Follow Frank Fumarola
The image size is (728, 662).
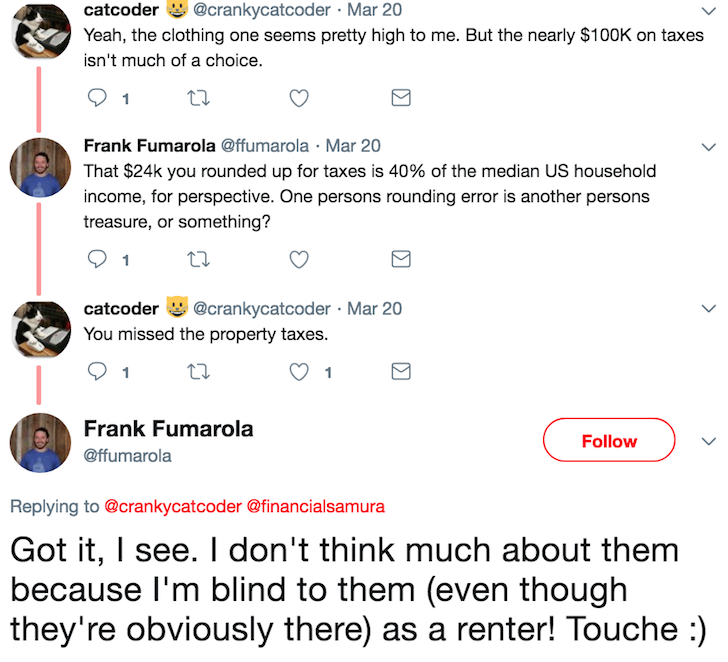(609, 440)
